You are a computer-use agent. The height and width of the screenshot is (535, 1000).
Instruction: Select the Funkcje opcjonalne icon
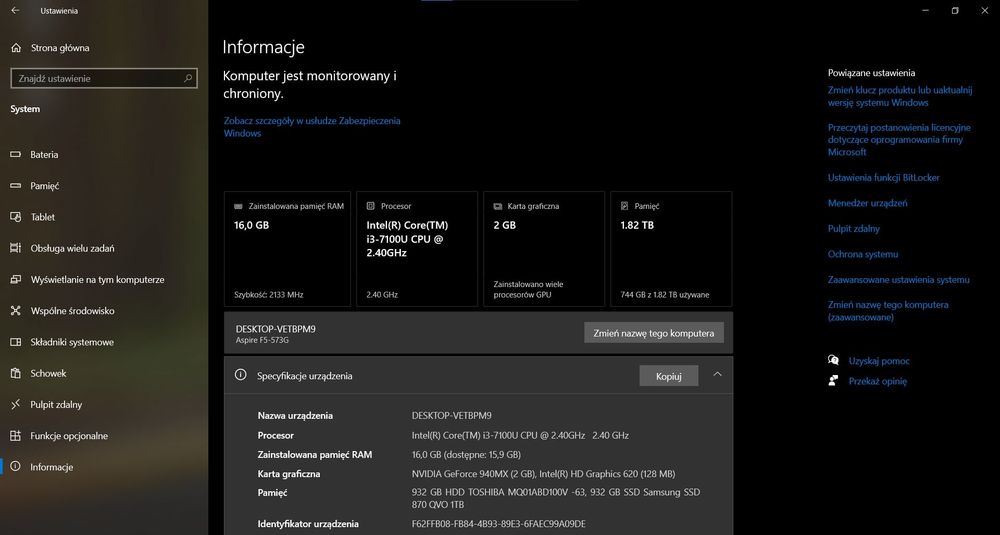coord(16,436)
